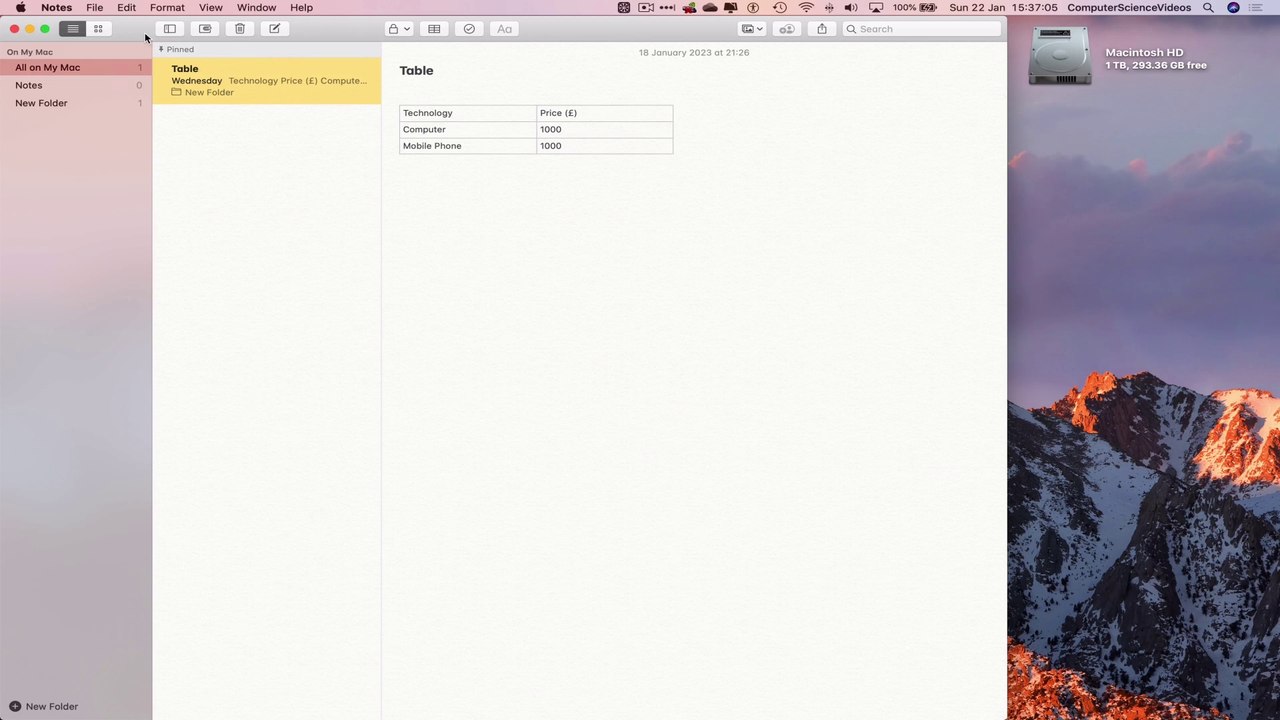Open the Help menu
Image resolution: width=1280 pixels, height=720 pixels.
tap(301, 7)
